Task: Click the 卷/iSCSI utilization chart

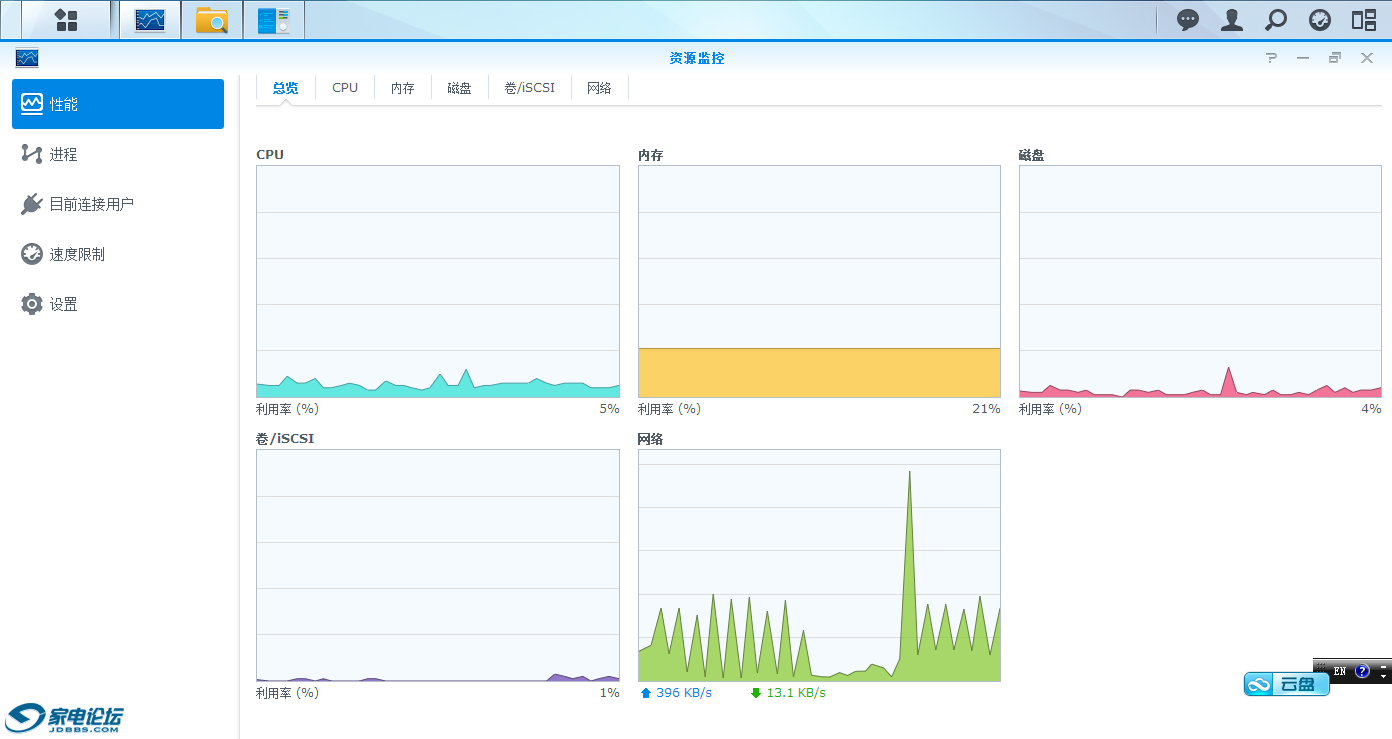Action: click(438, 565)
